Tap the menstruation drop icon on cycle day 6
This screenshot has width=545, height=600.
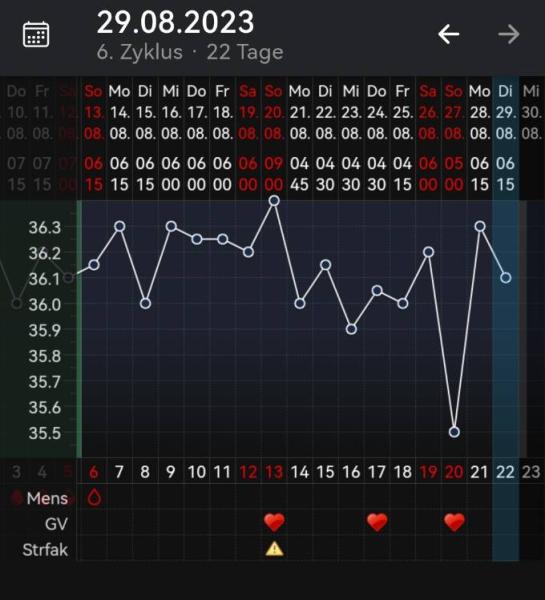pos(94,498)
